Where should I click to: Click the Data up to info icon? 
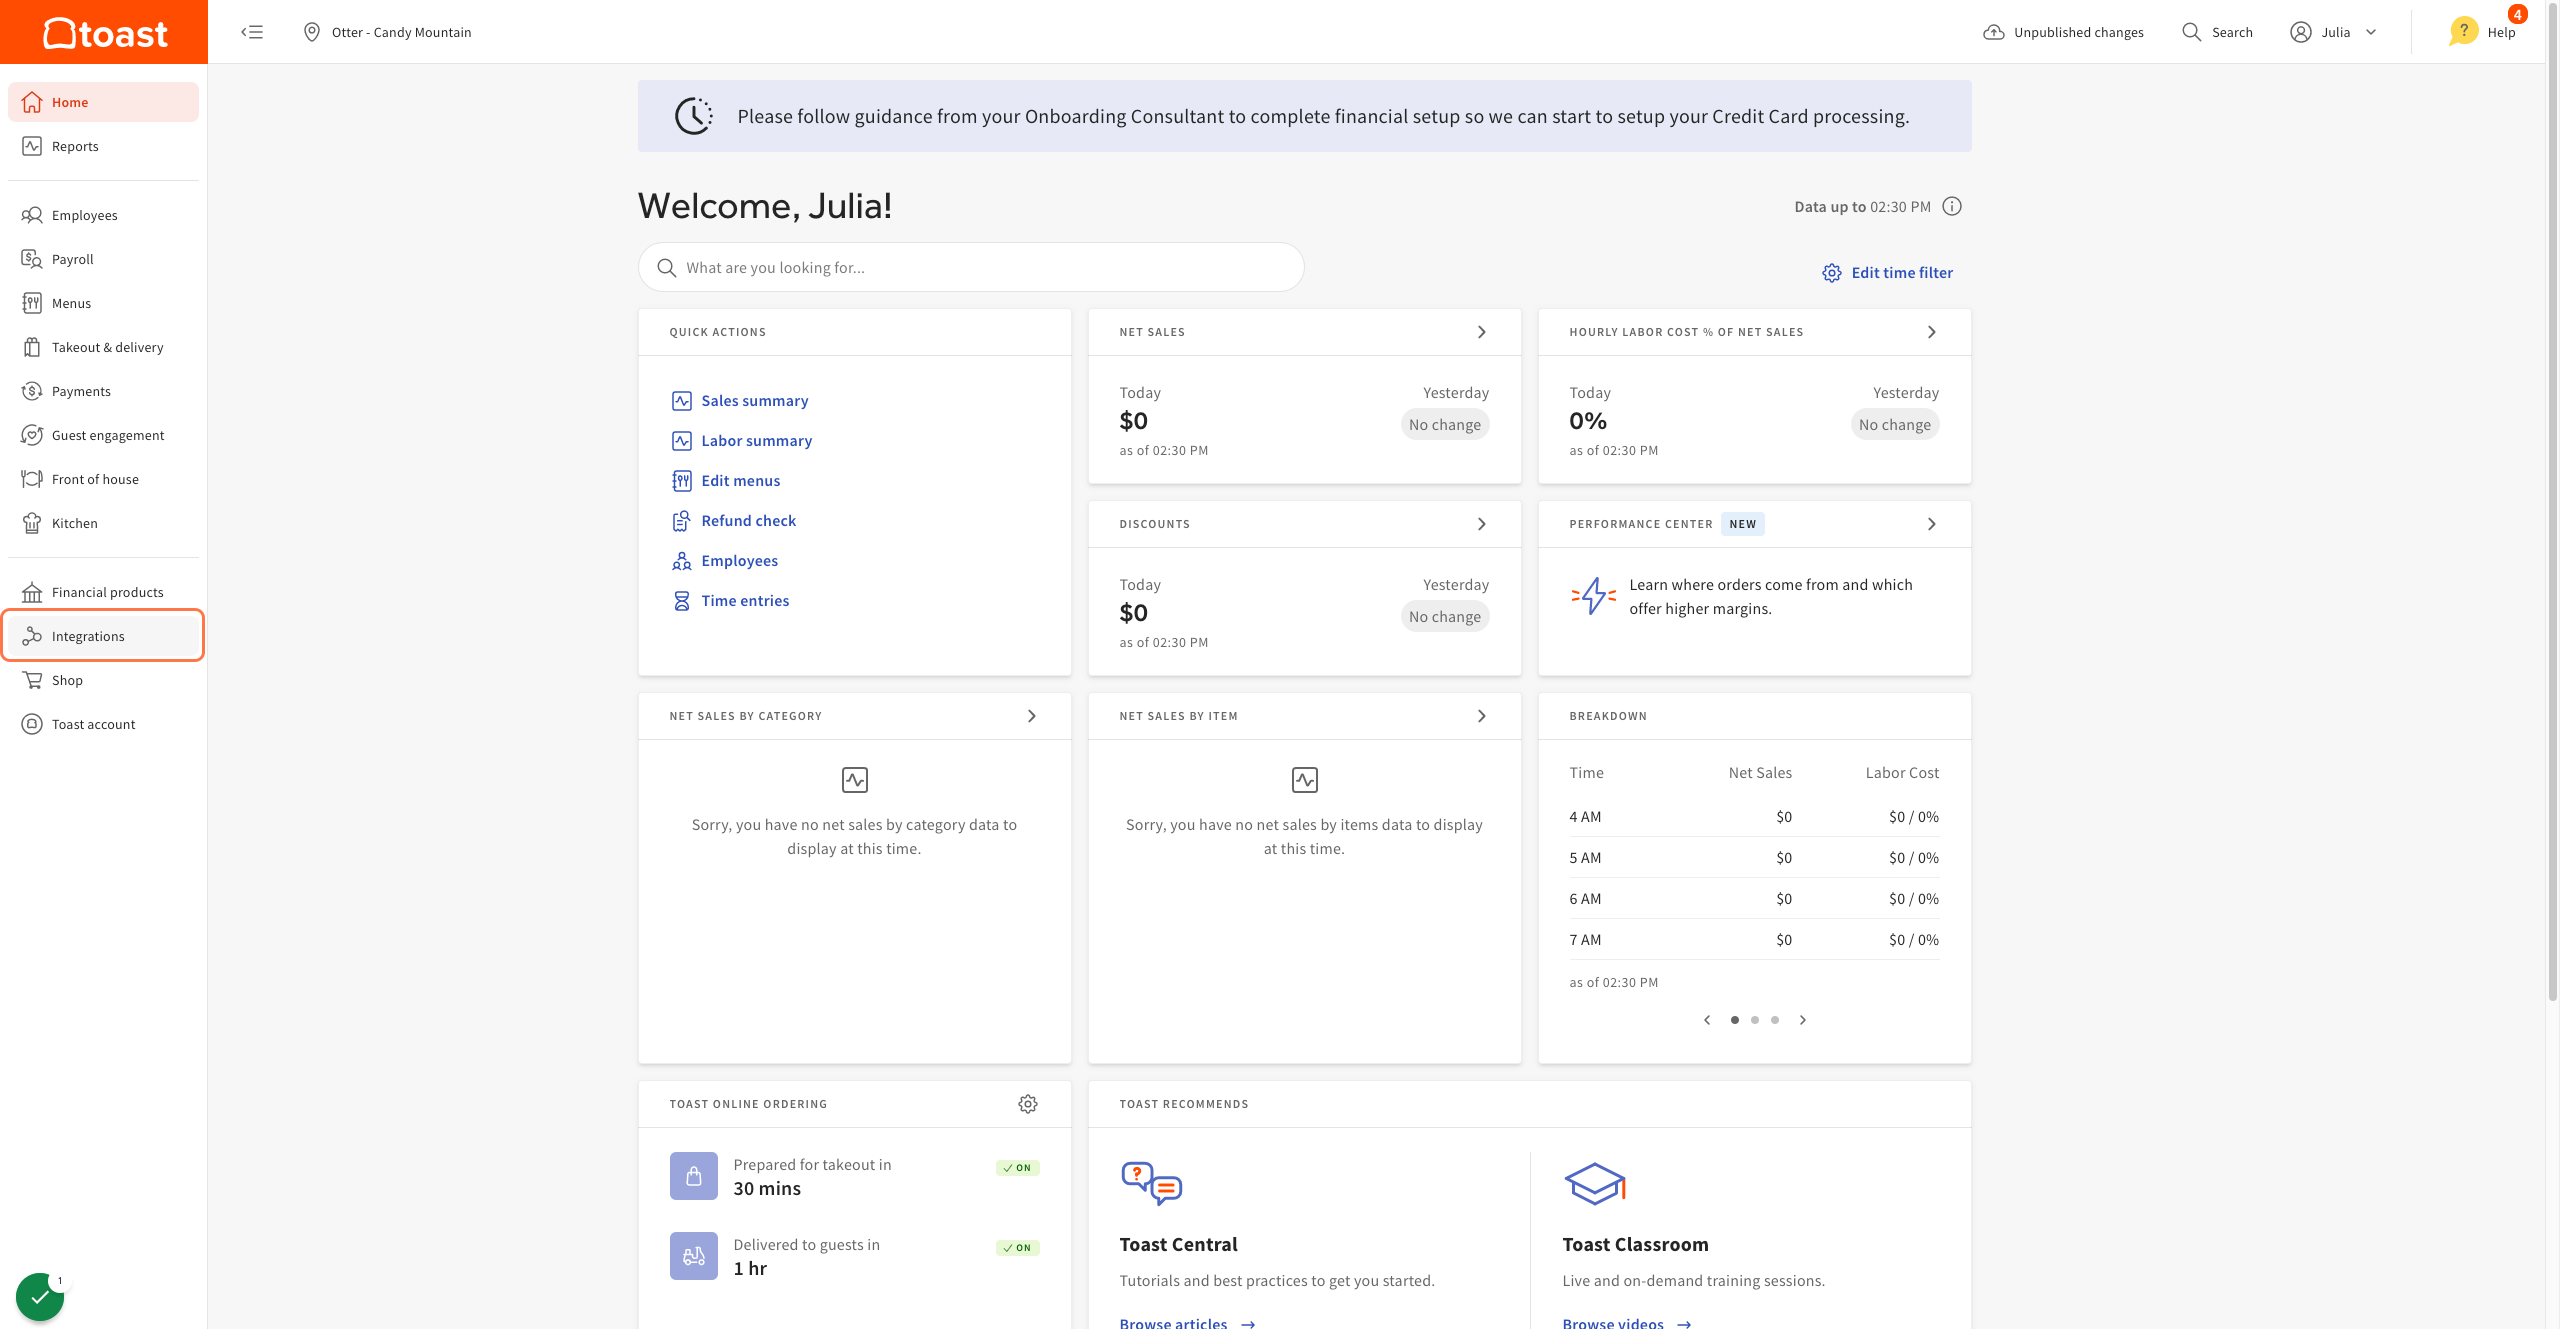[x=1951, y=206]
